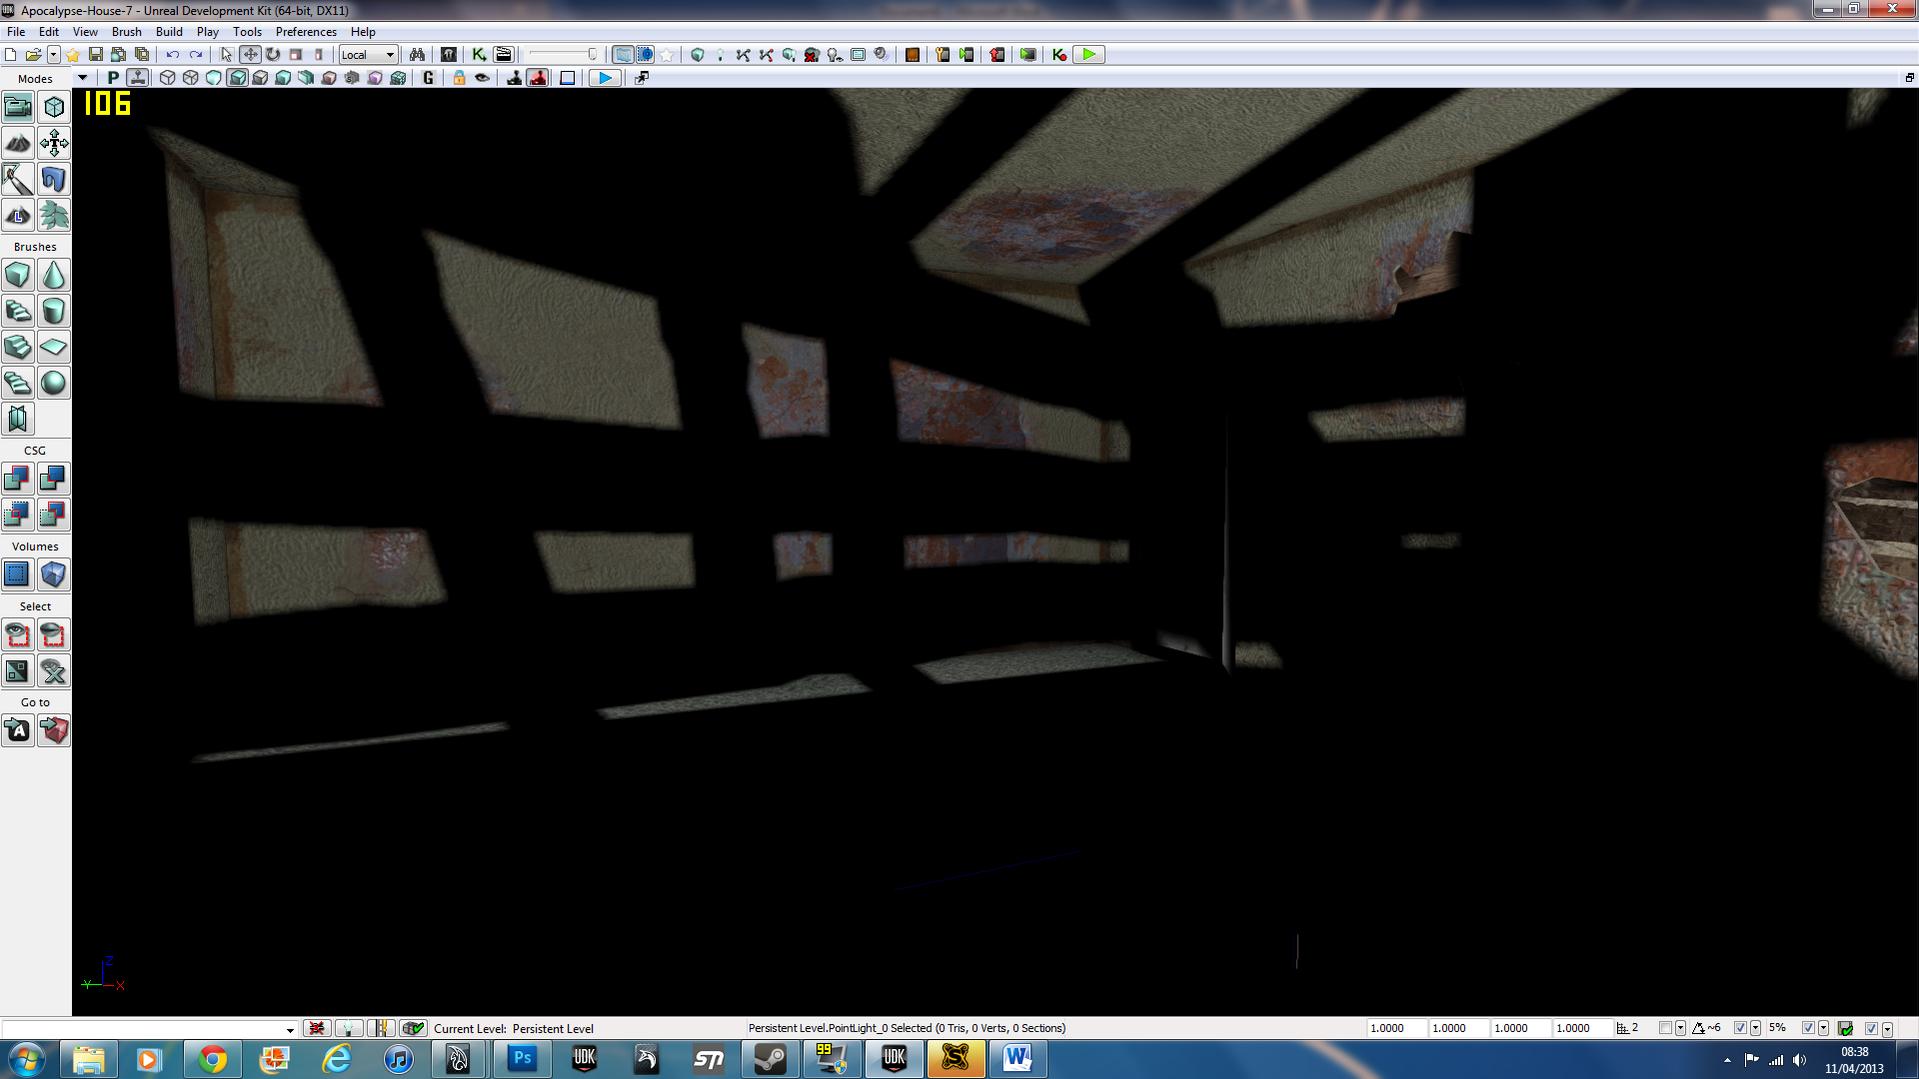Image resolution: width=1919 pixels, height=1079 pixels.
Task: Select the Cylinder brush builder
Action: 54,311
